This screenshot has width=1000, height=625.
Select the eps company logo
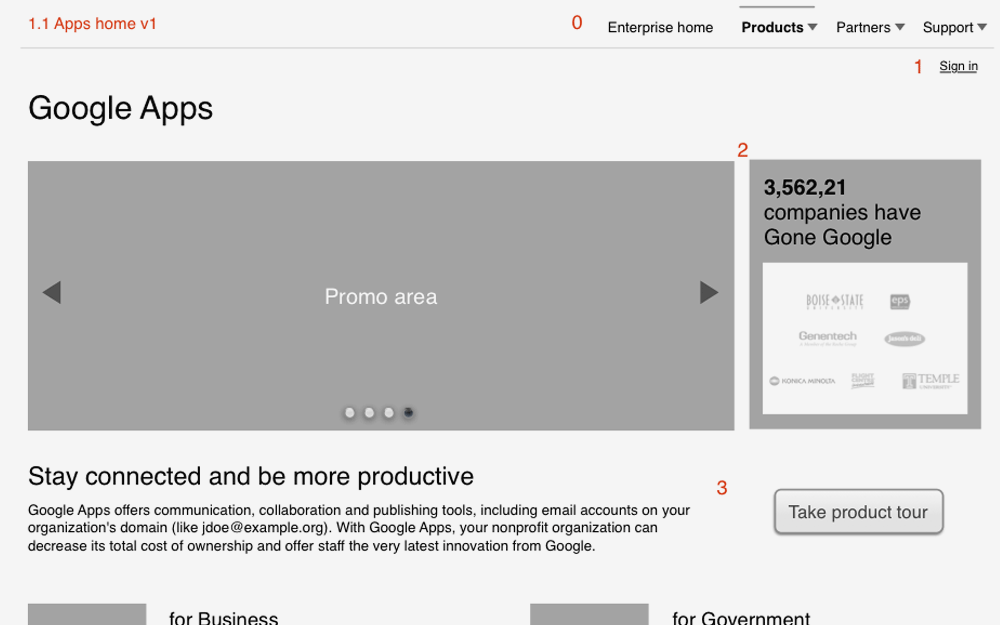tap(899, 300)
